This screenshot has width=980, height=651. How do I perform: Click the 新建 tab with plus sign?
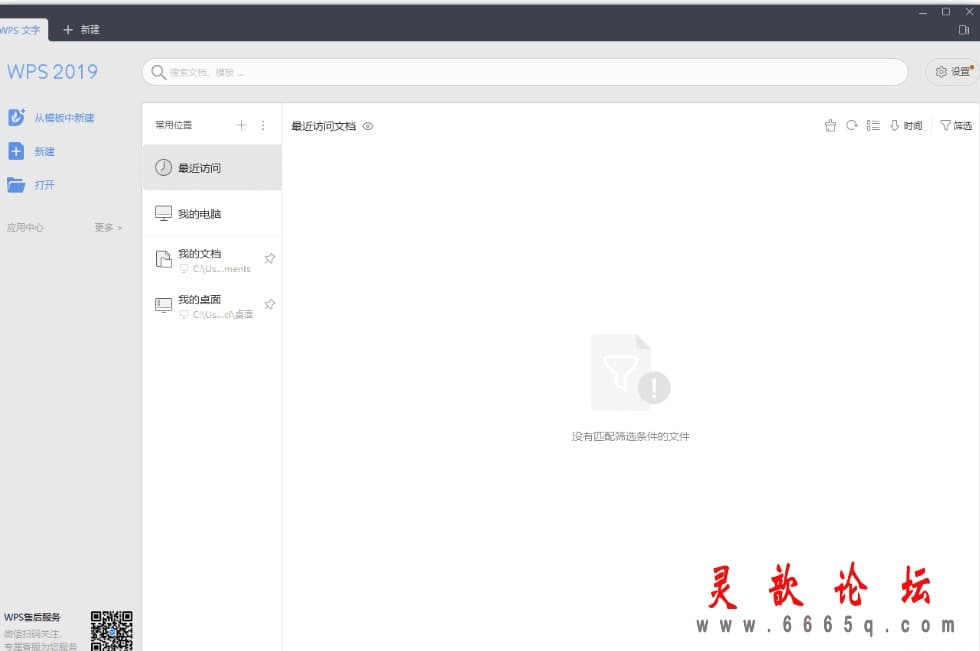point(81,29)
